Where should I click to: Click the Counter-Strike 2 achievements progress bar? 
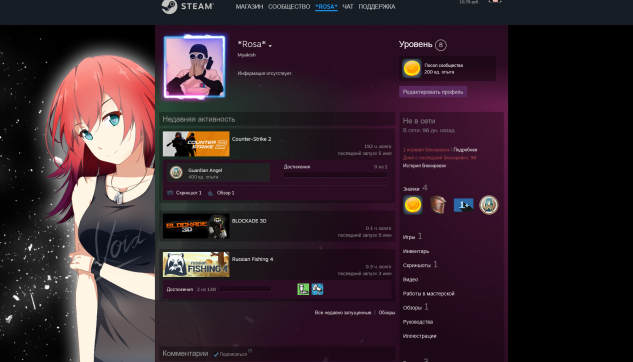point(335,175)
